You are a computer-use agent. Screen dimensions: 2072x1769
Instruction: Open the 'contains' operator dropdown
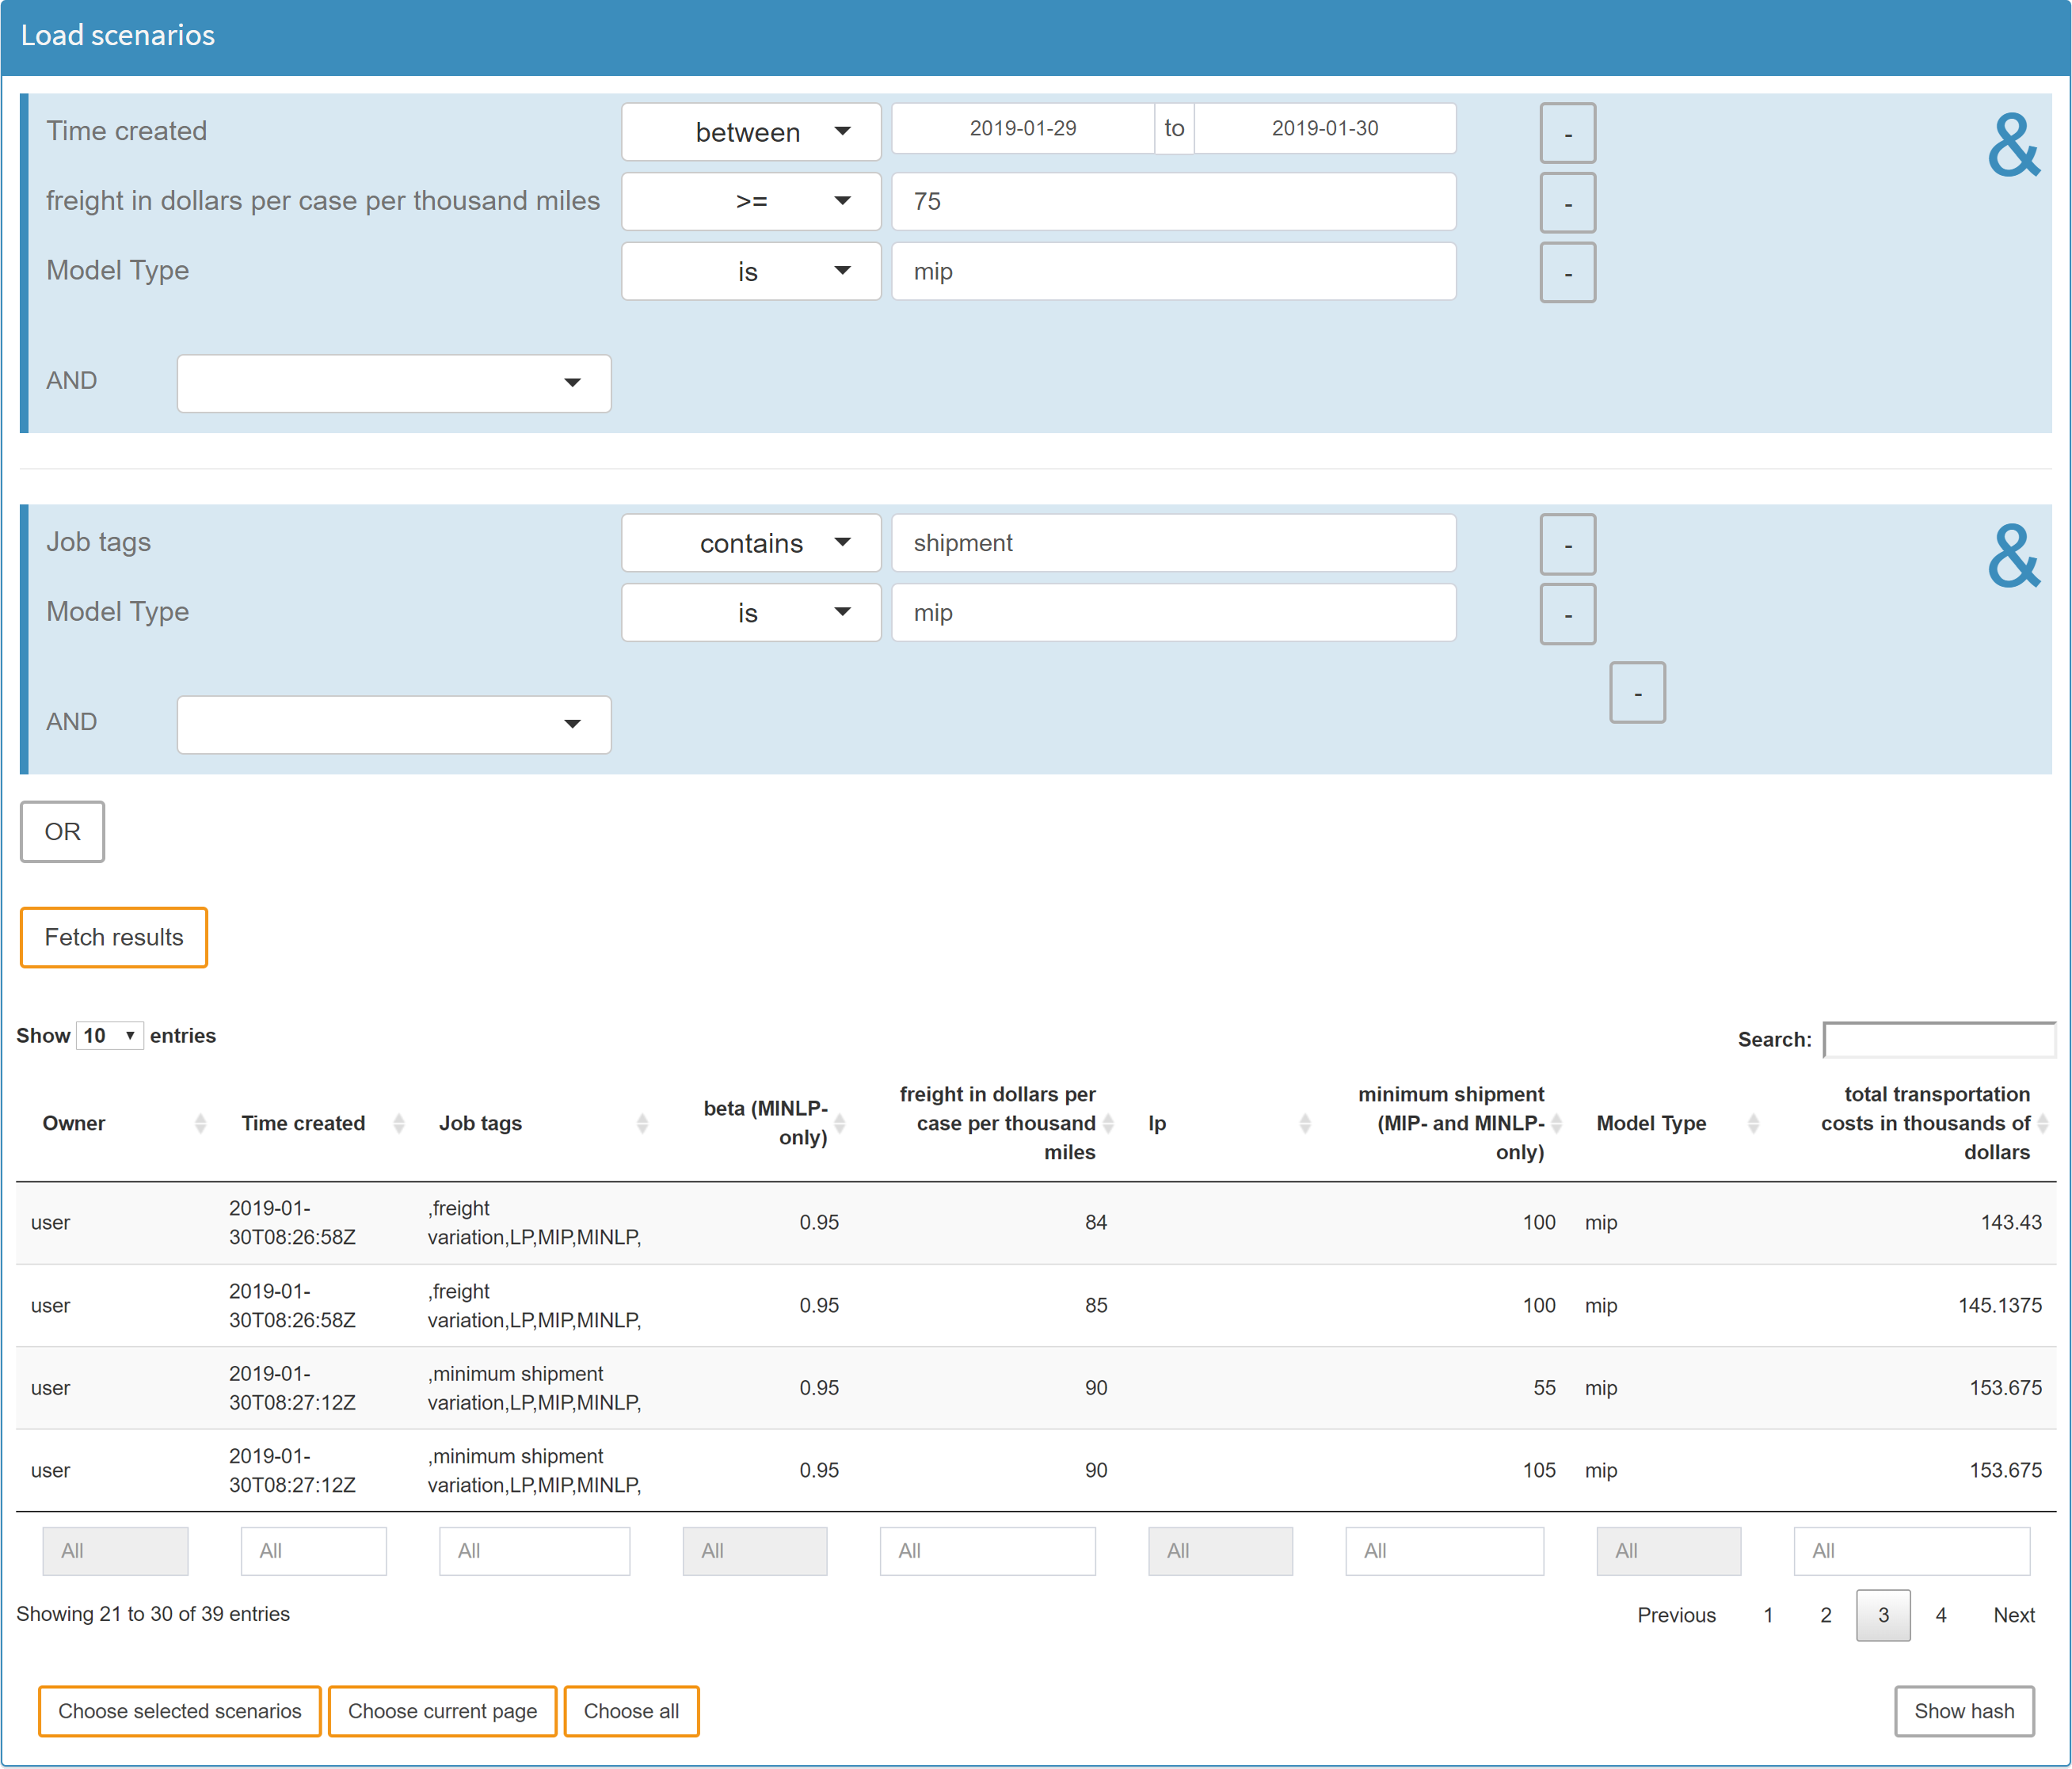click(x=750, y=543)
